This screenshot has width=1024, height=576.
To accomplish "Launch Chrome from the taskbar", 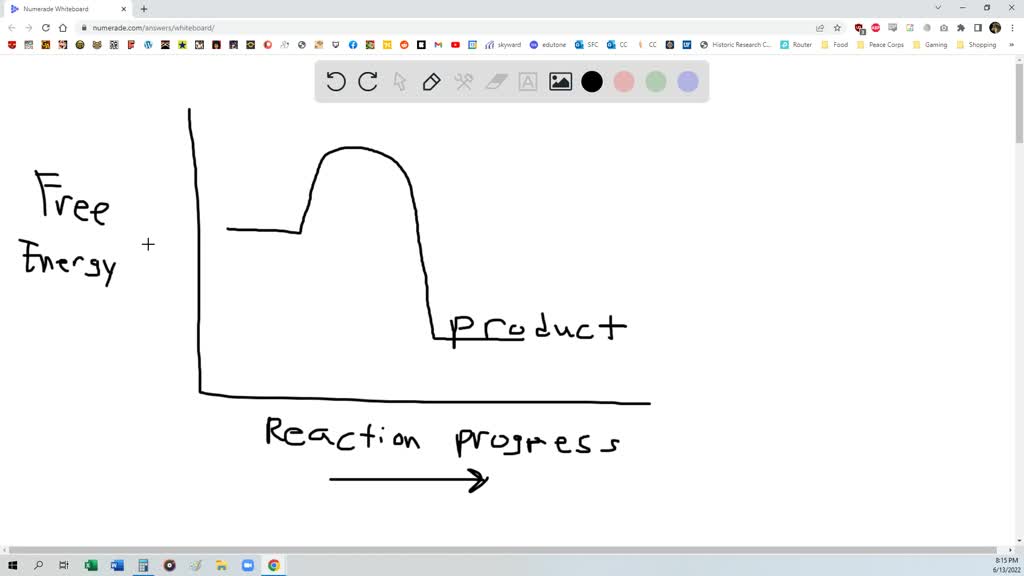I will [x=273, y=565].
